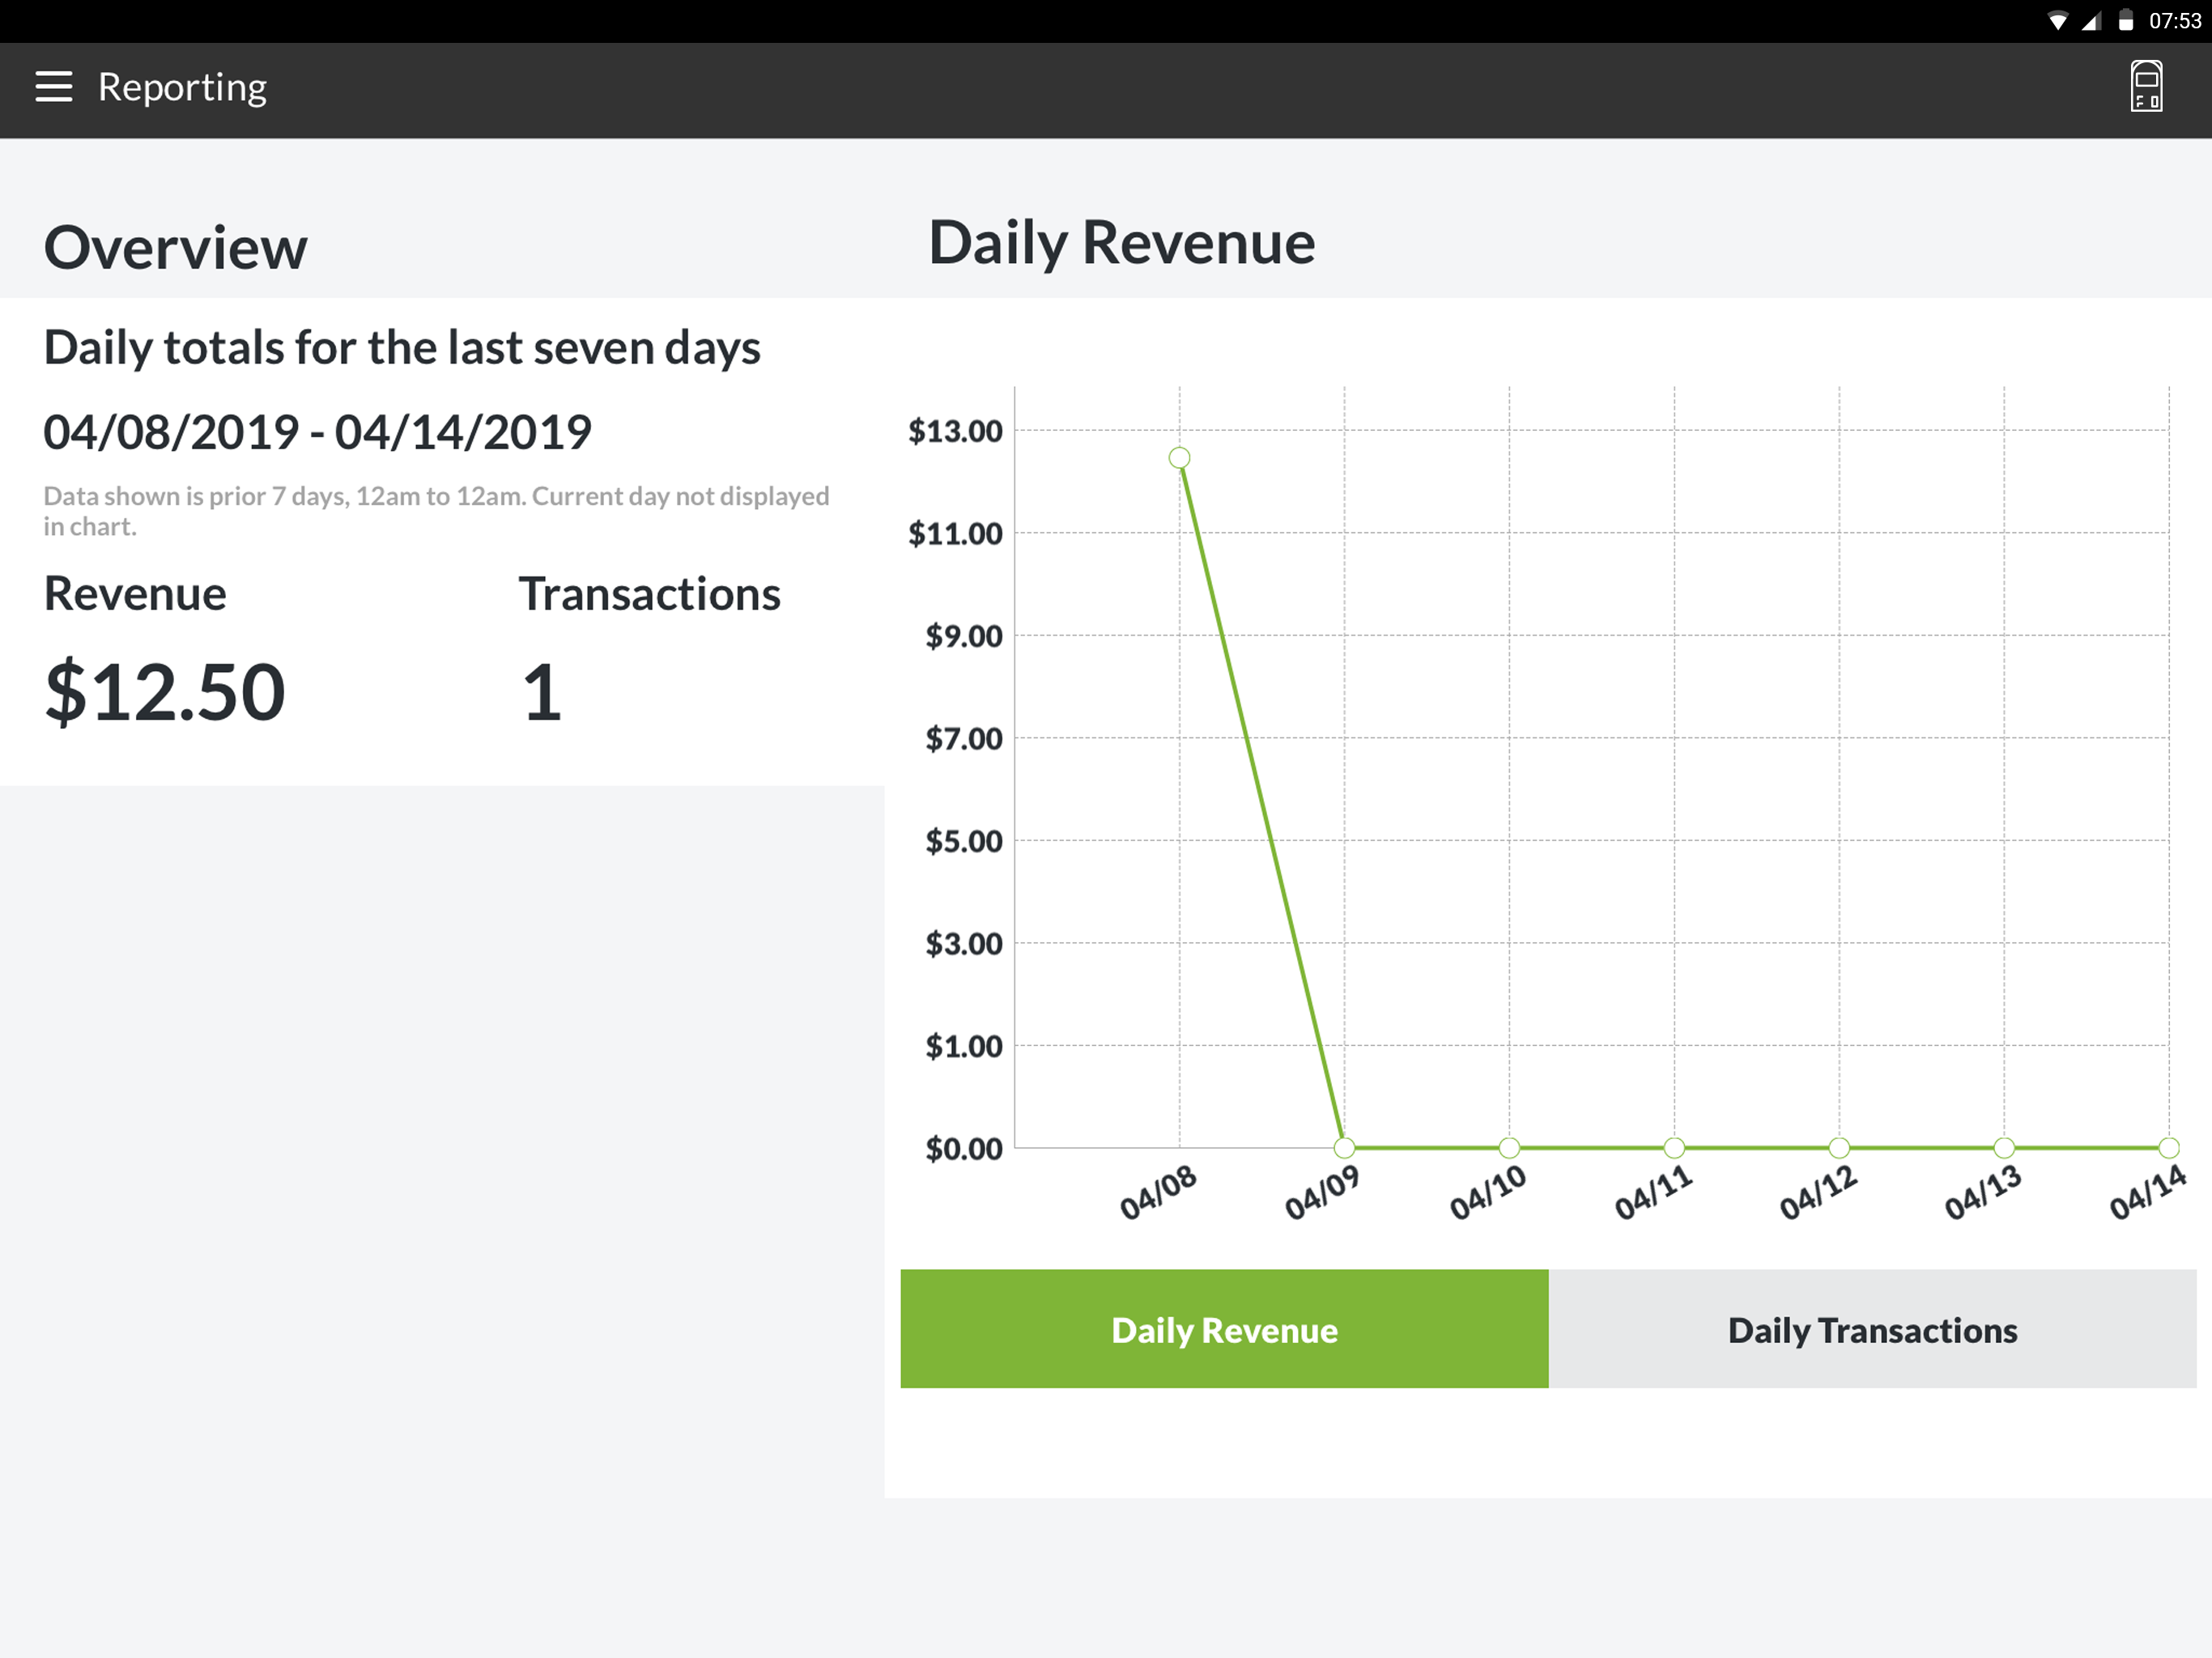Screen dimensions: 2212x1658
Task: Select the 04/10 chart data point
Action: tap(1509, 1147)
